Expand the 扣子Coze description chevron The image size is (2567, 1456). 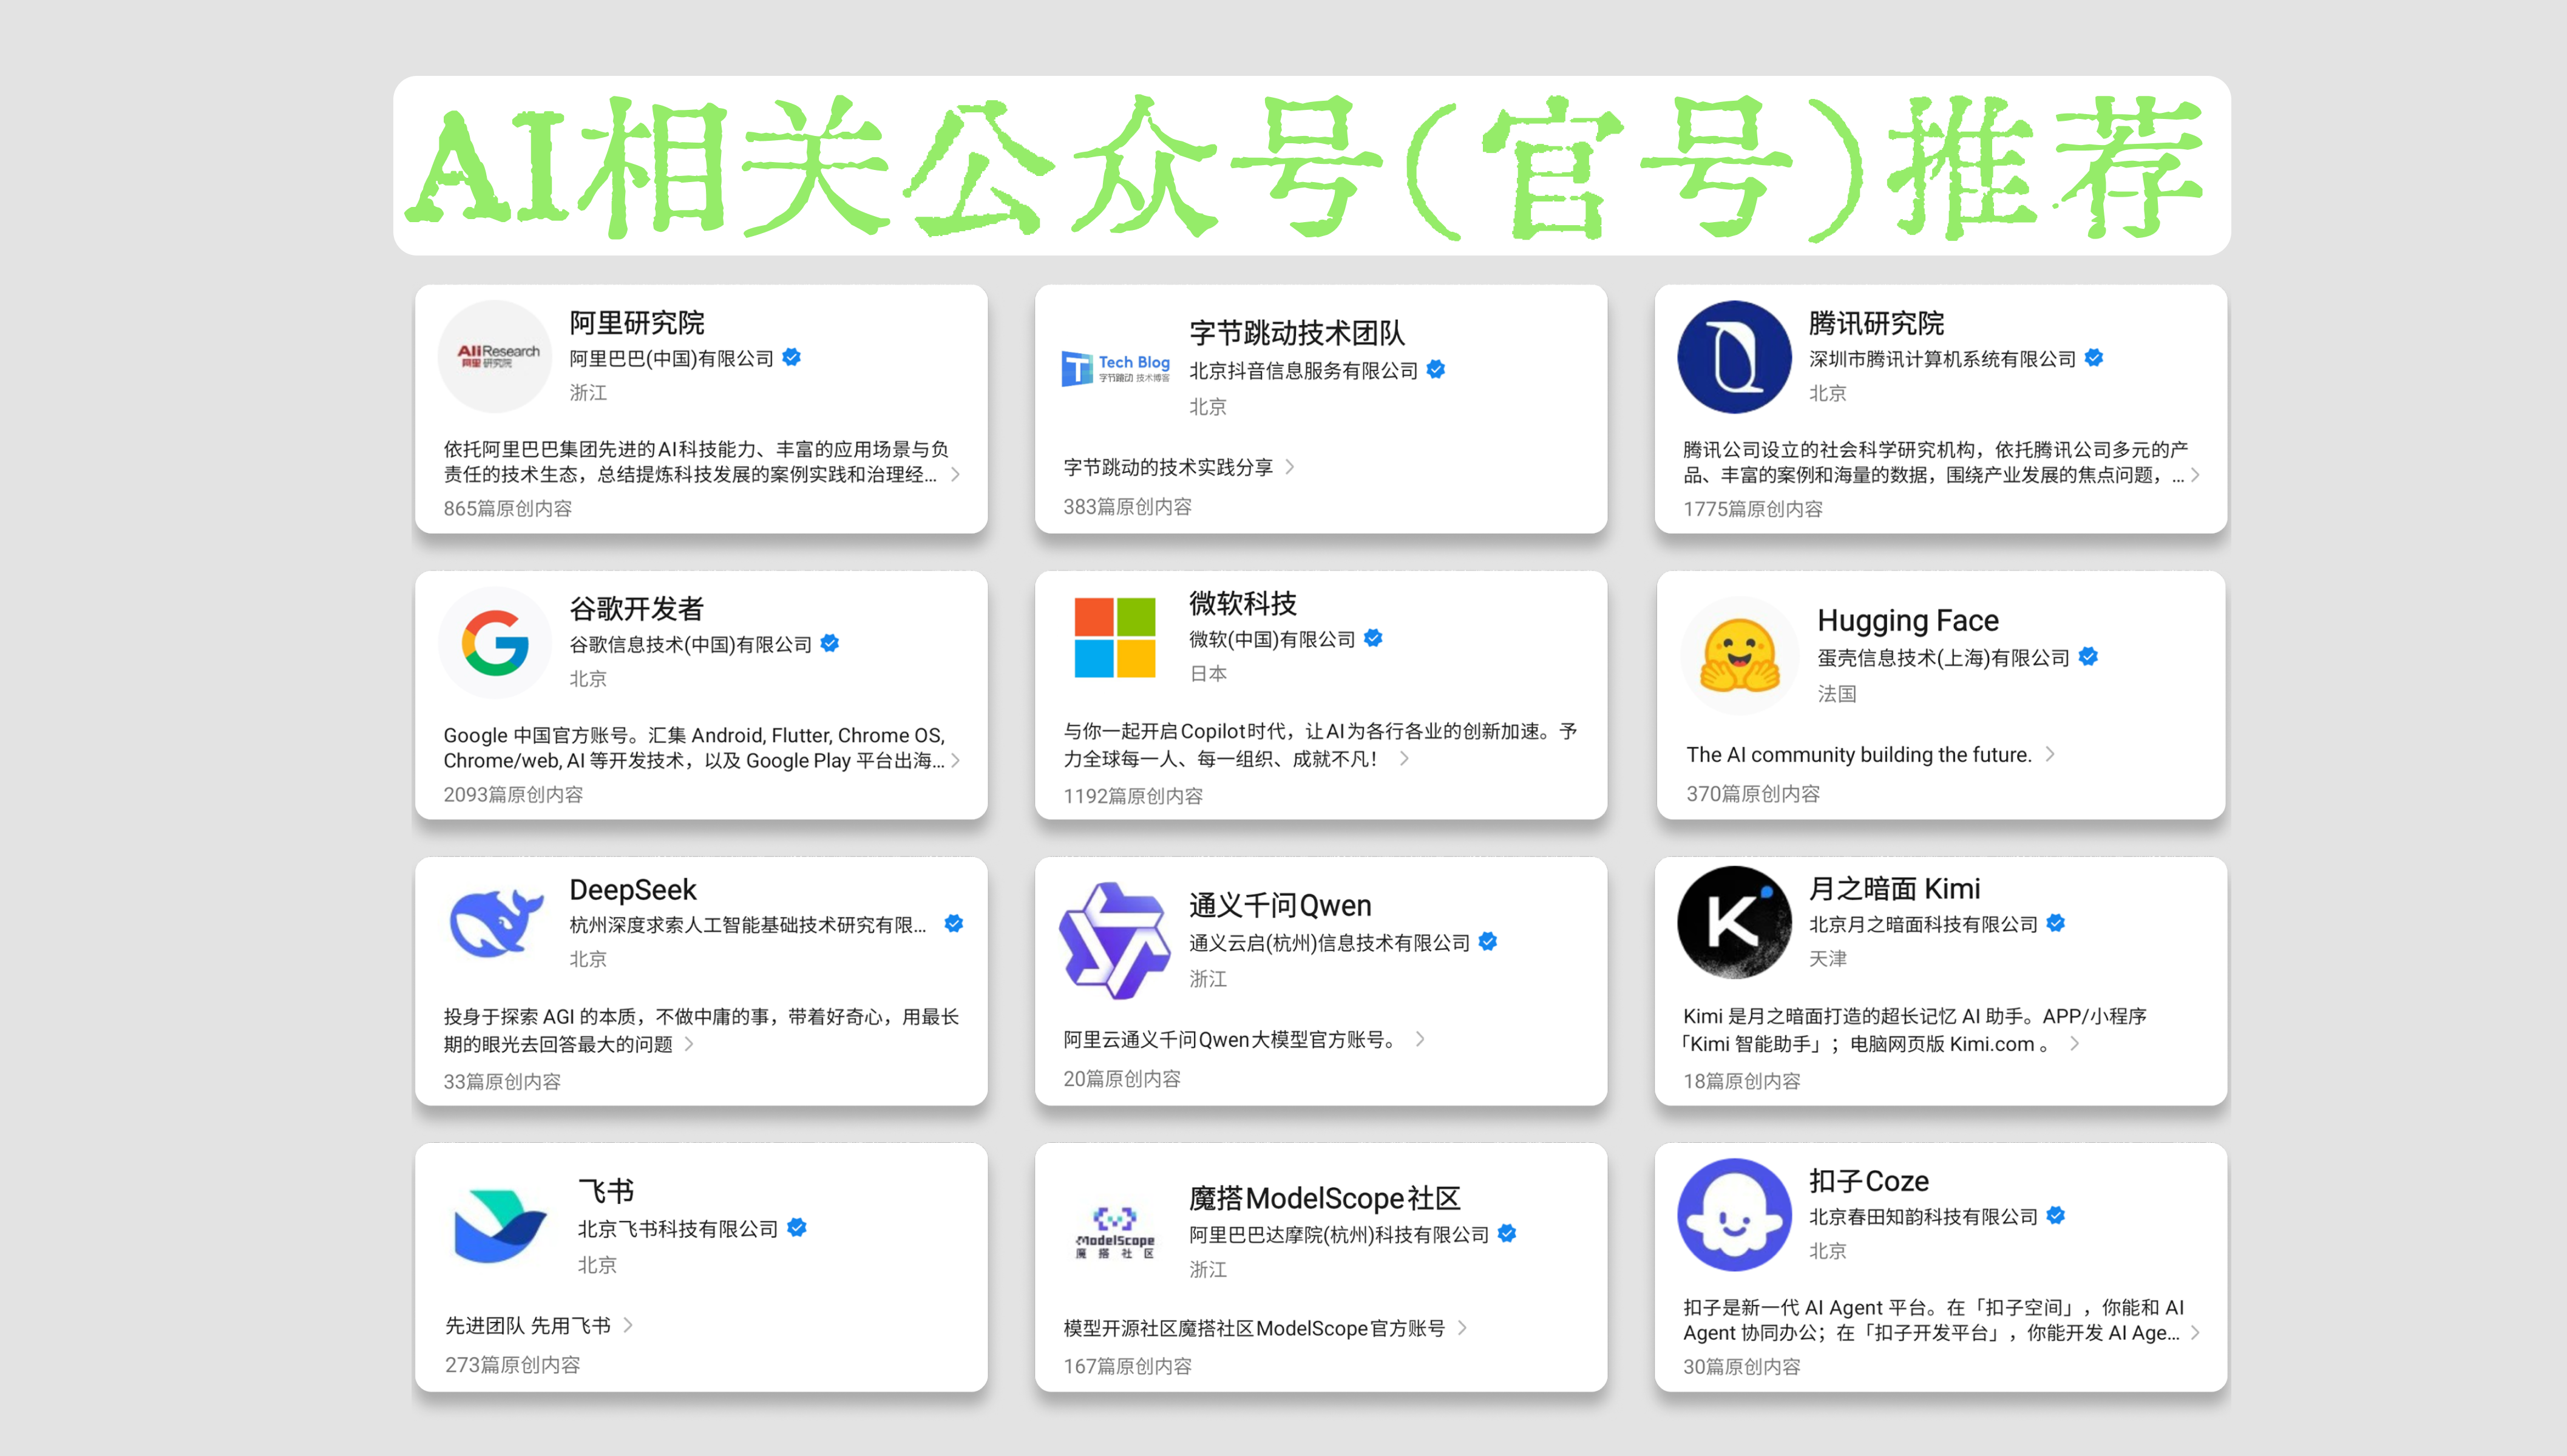pyautogui.click(x=2195, y=1332)
